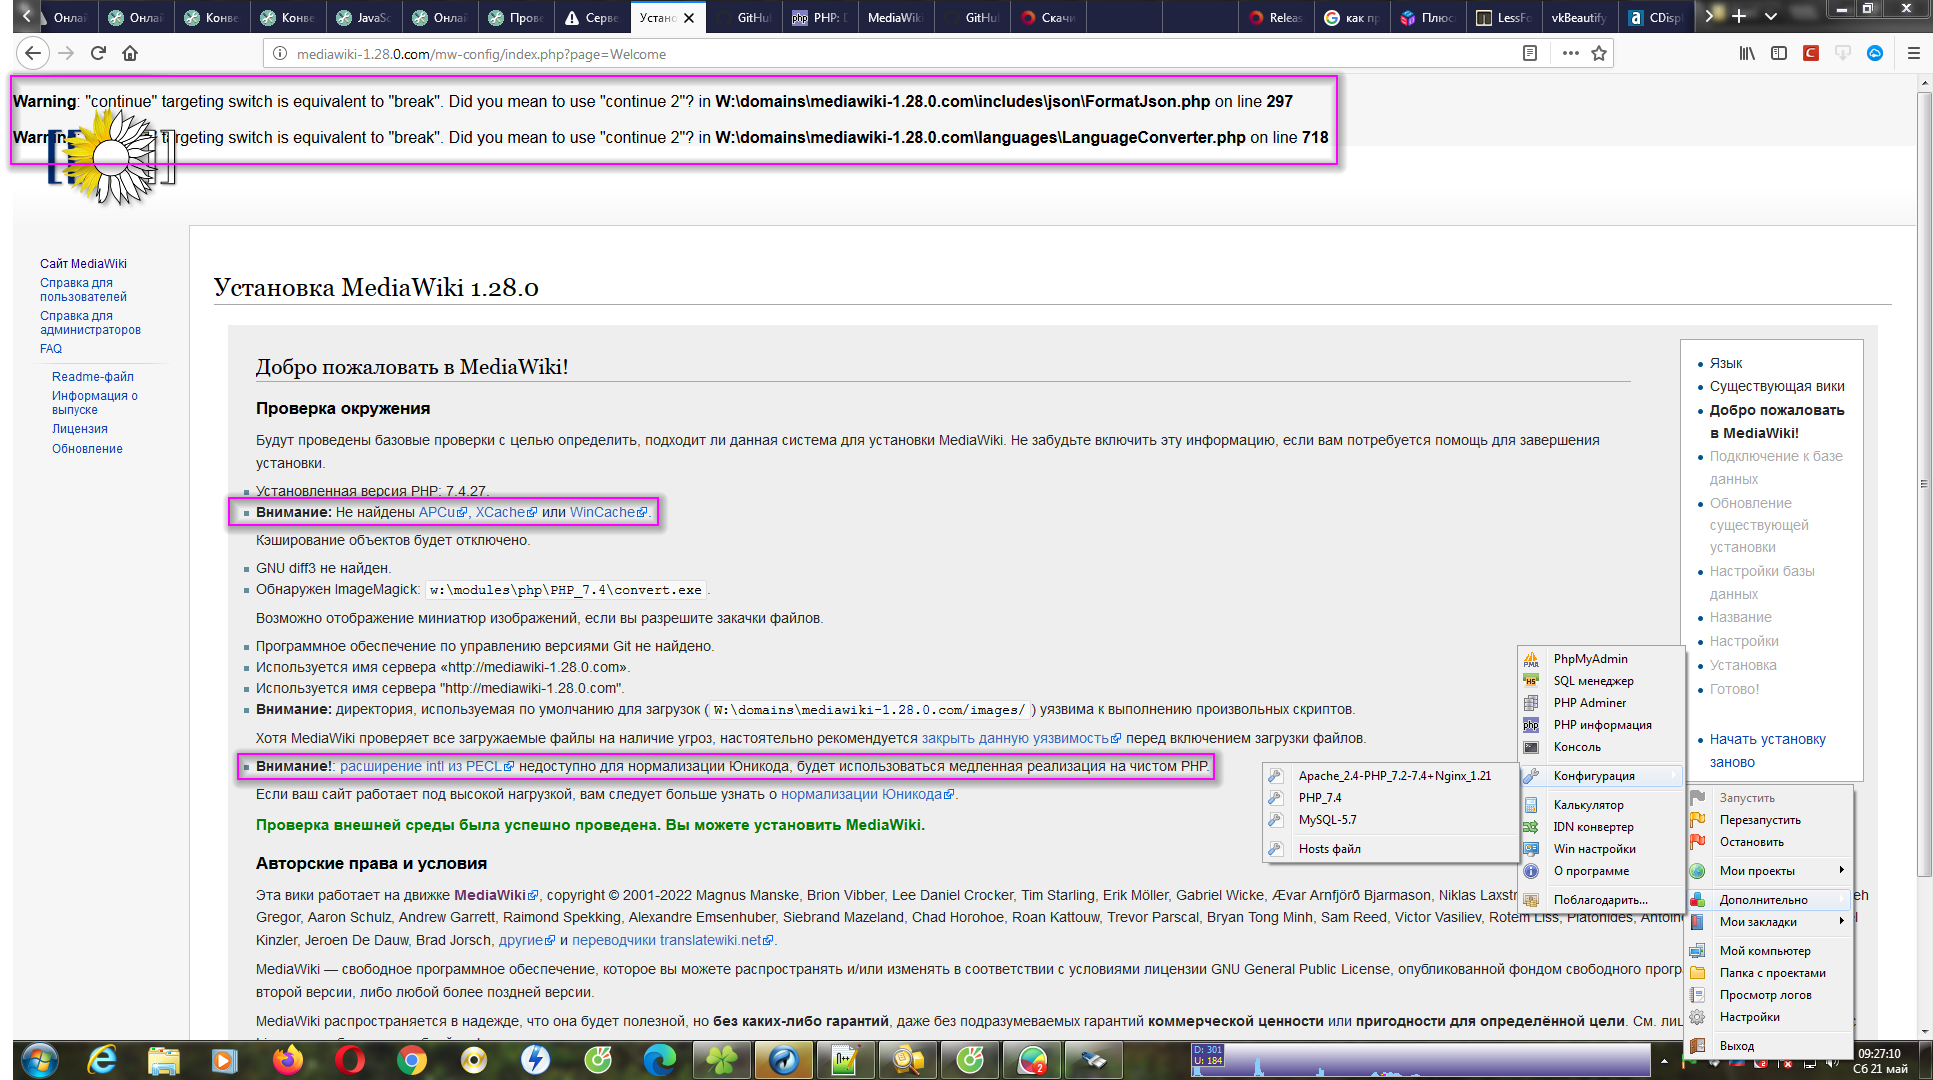Viewport: 1933px width, 1080px height.
Task: Bookmark this page with the star icon
Action: [1599, 53]
